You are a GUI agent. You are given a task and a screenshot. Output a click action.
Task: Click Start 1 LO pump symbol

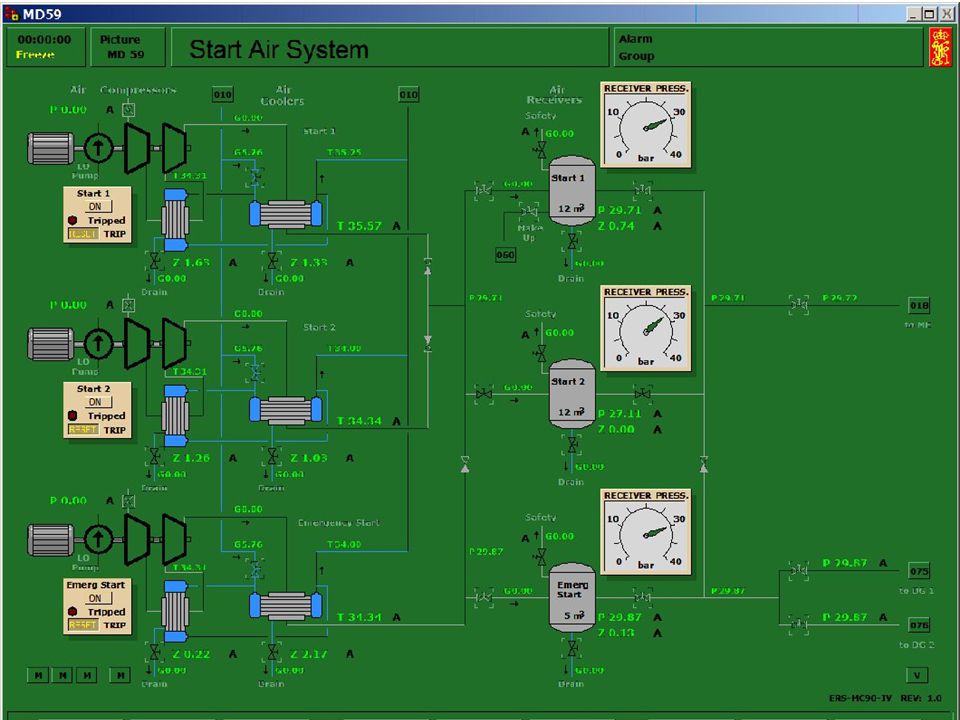coord(98,148)
